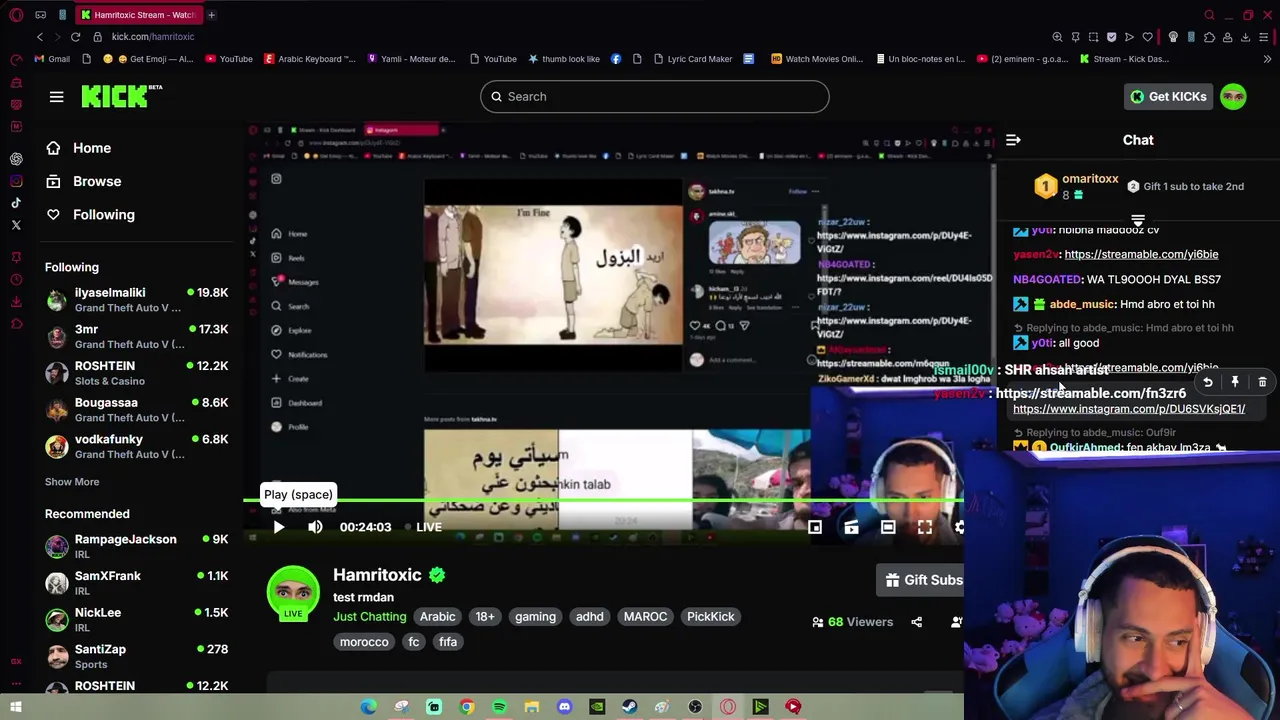Open the player settings gear

click(958, 527)
